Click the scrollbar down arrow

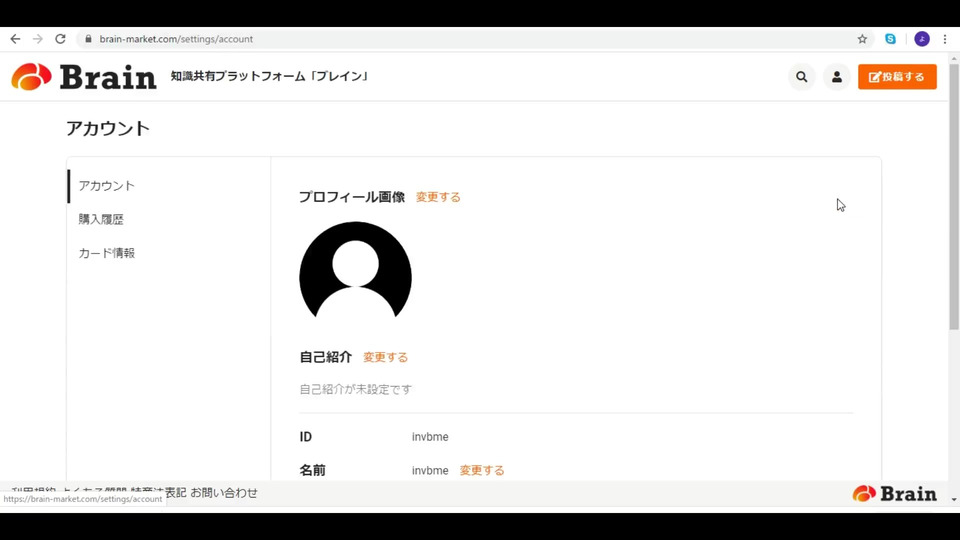pyautogui.click(x=954, y=500)
